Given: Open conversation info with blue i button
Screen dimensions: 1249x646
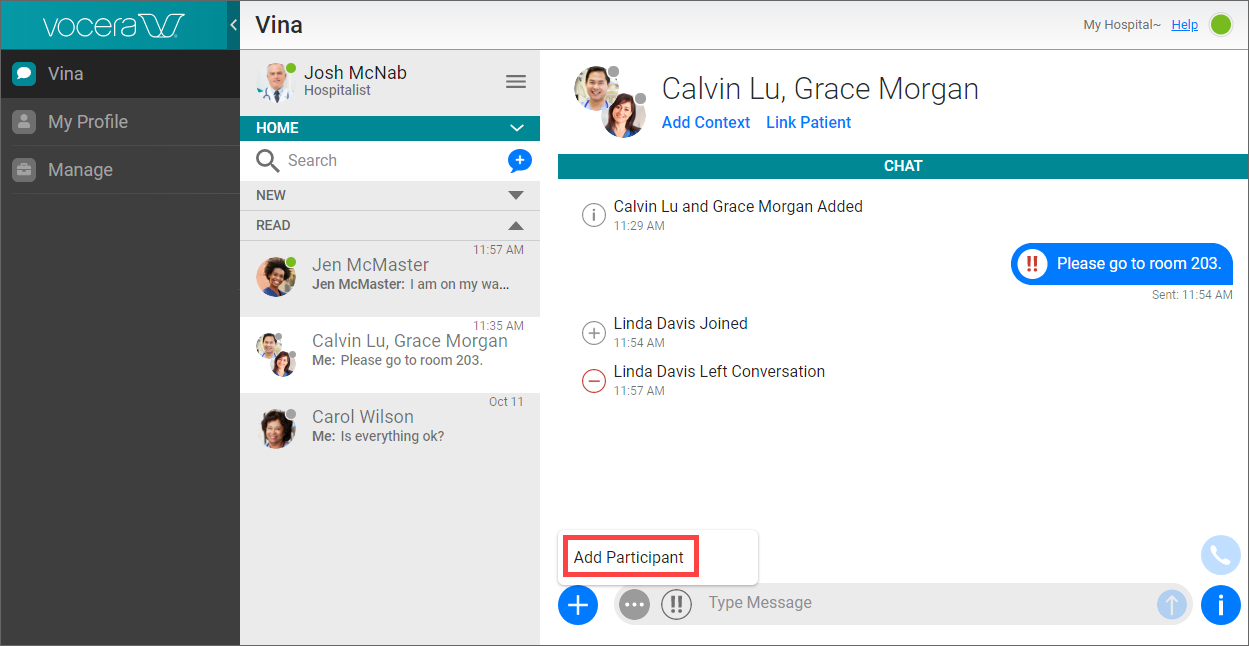Looking at the screenshot, I should coord(1221,604).
